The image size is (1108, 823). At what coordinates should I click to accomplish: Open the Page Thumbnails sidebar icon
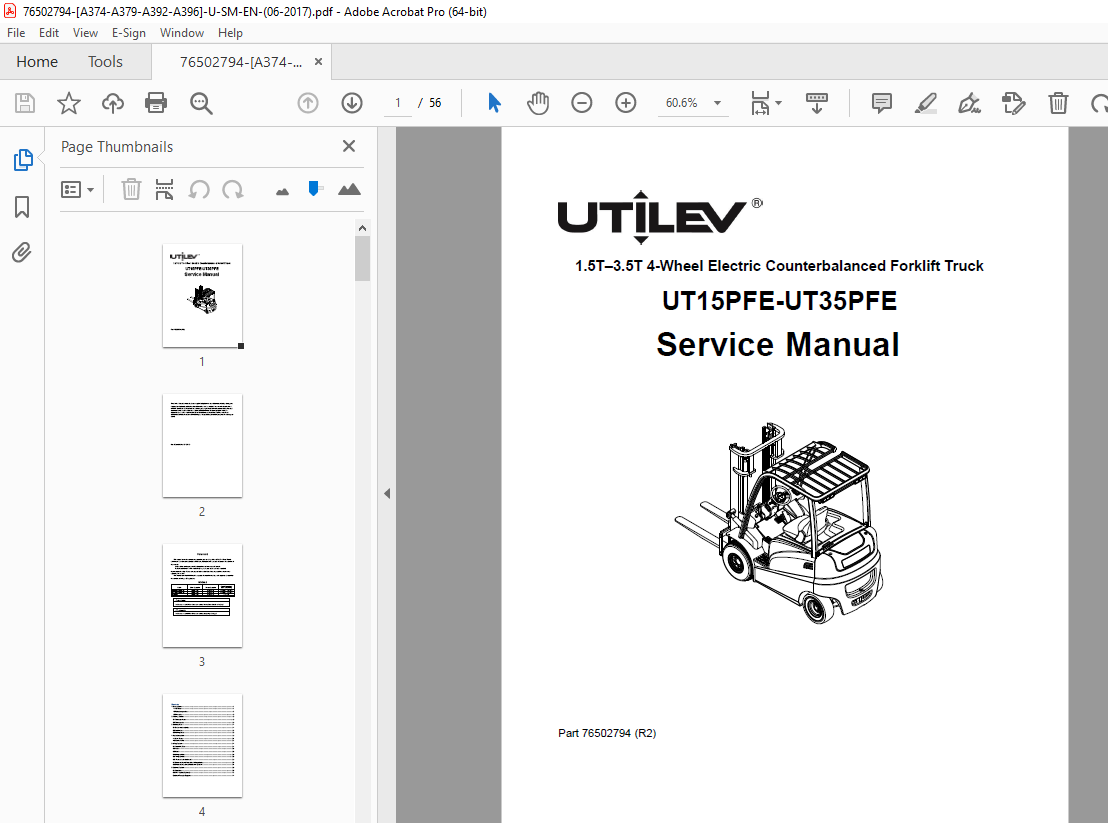[23, 160]
